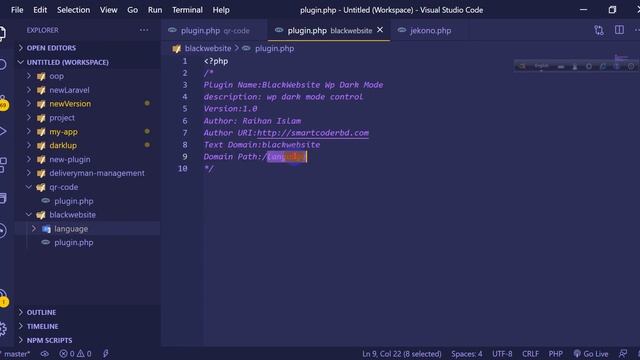640x360 pixels.
Task: Click the Text Domain:blackwebsite line
Action: (262, 145)
